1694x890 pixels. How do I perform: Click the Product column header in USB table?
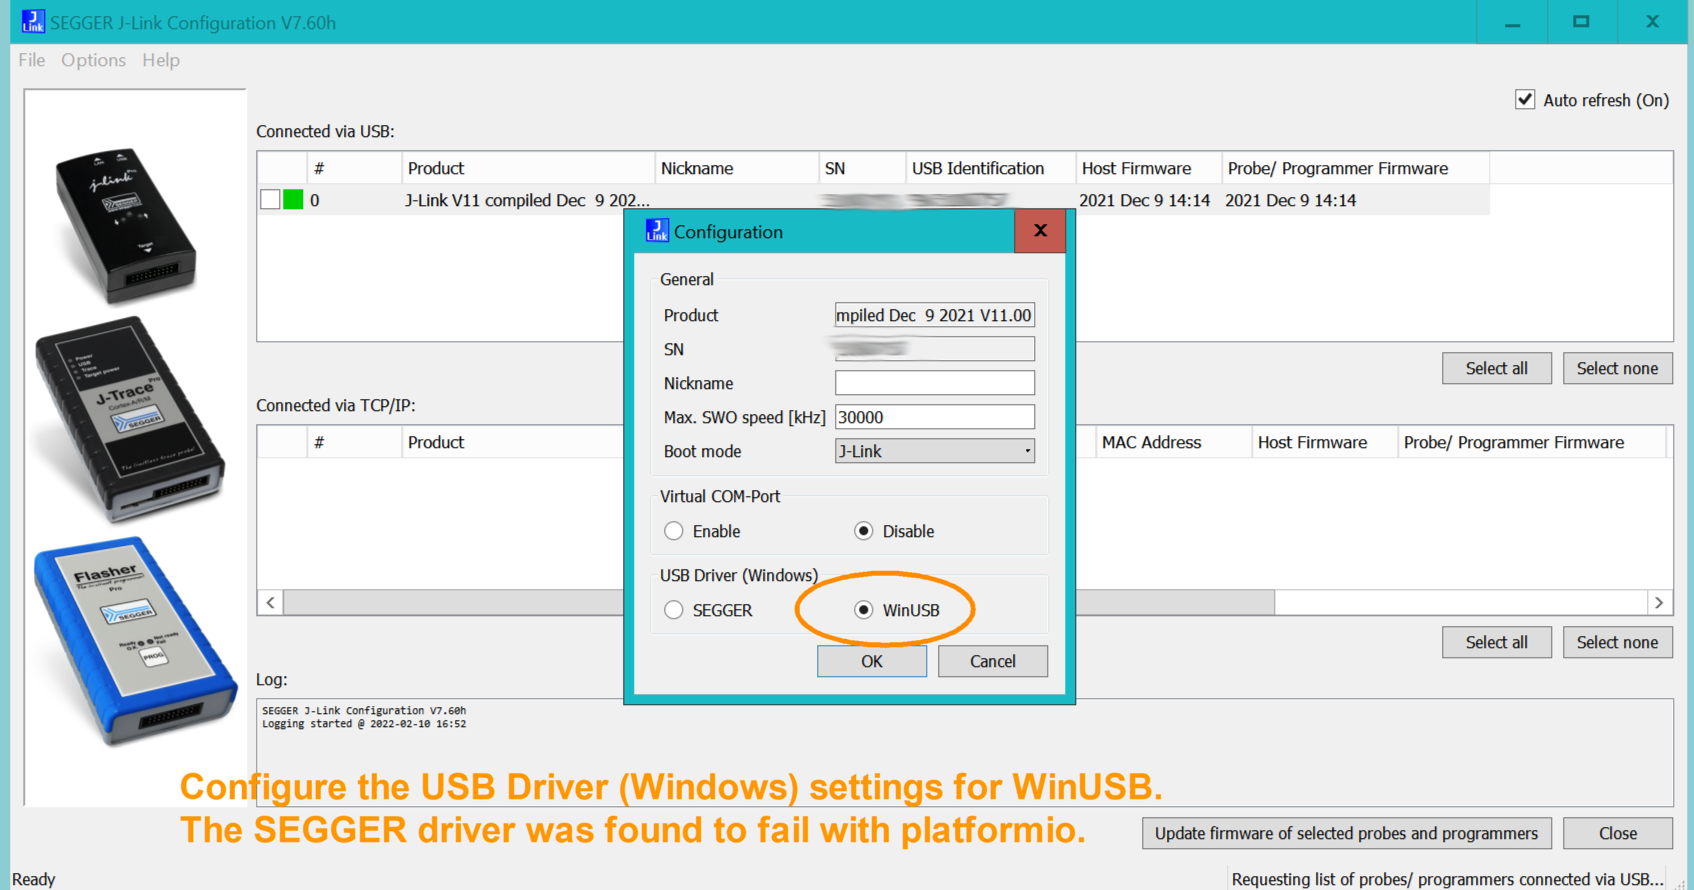(527, 168)
